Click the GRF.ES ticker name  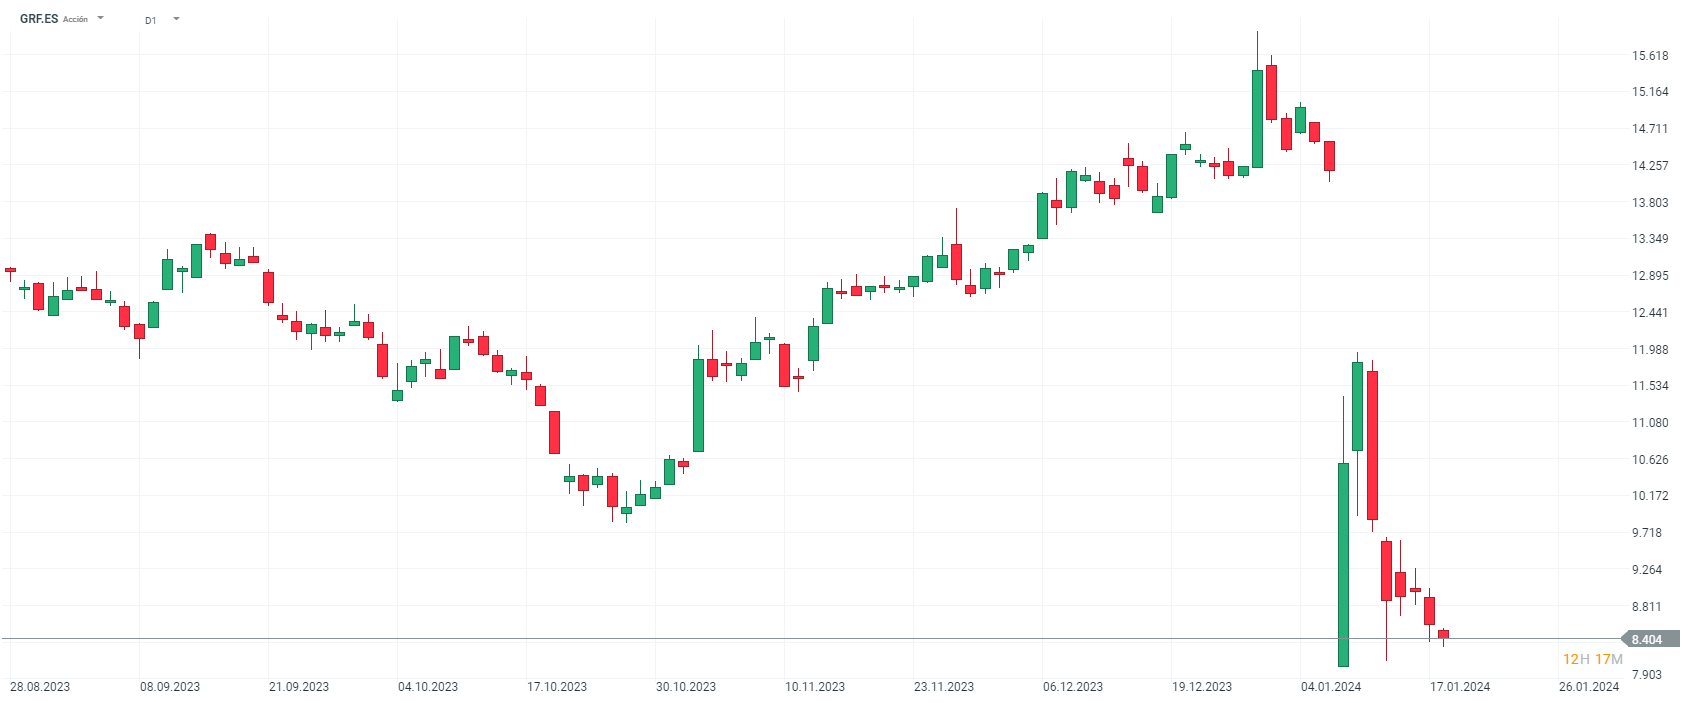point(39,19)
